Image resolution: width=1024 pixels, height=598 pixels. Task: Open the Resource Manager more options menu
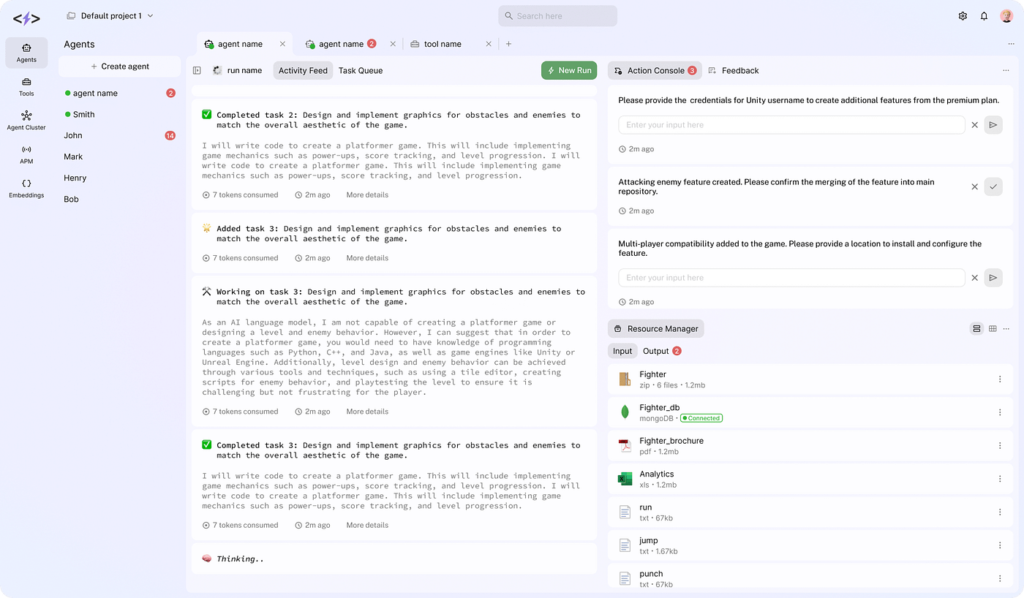click(1007, 329)
